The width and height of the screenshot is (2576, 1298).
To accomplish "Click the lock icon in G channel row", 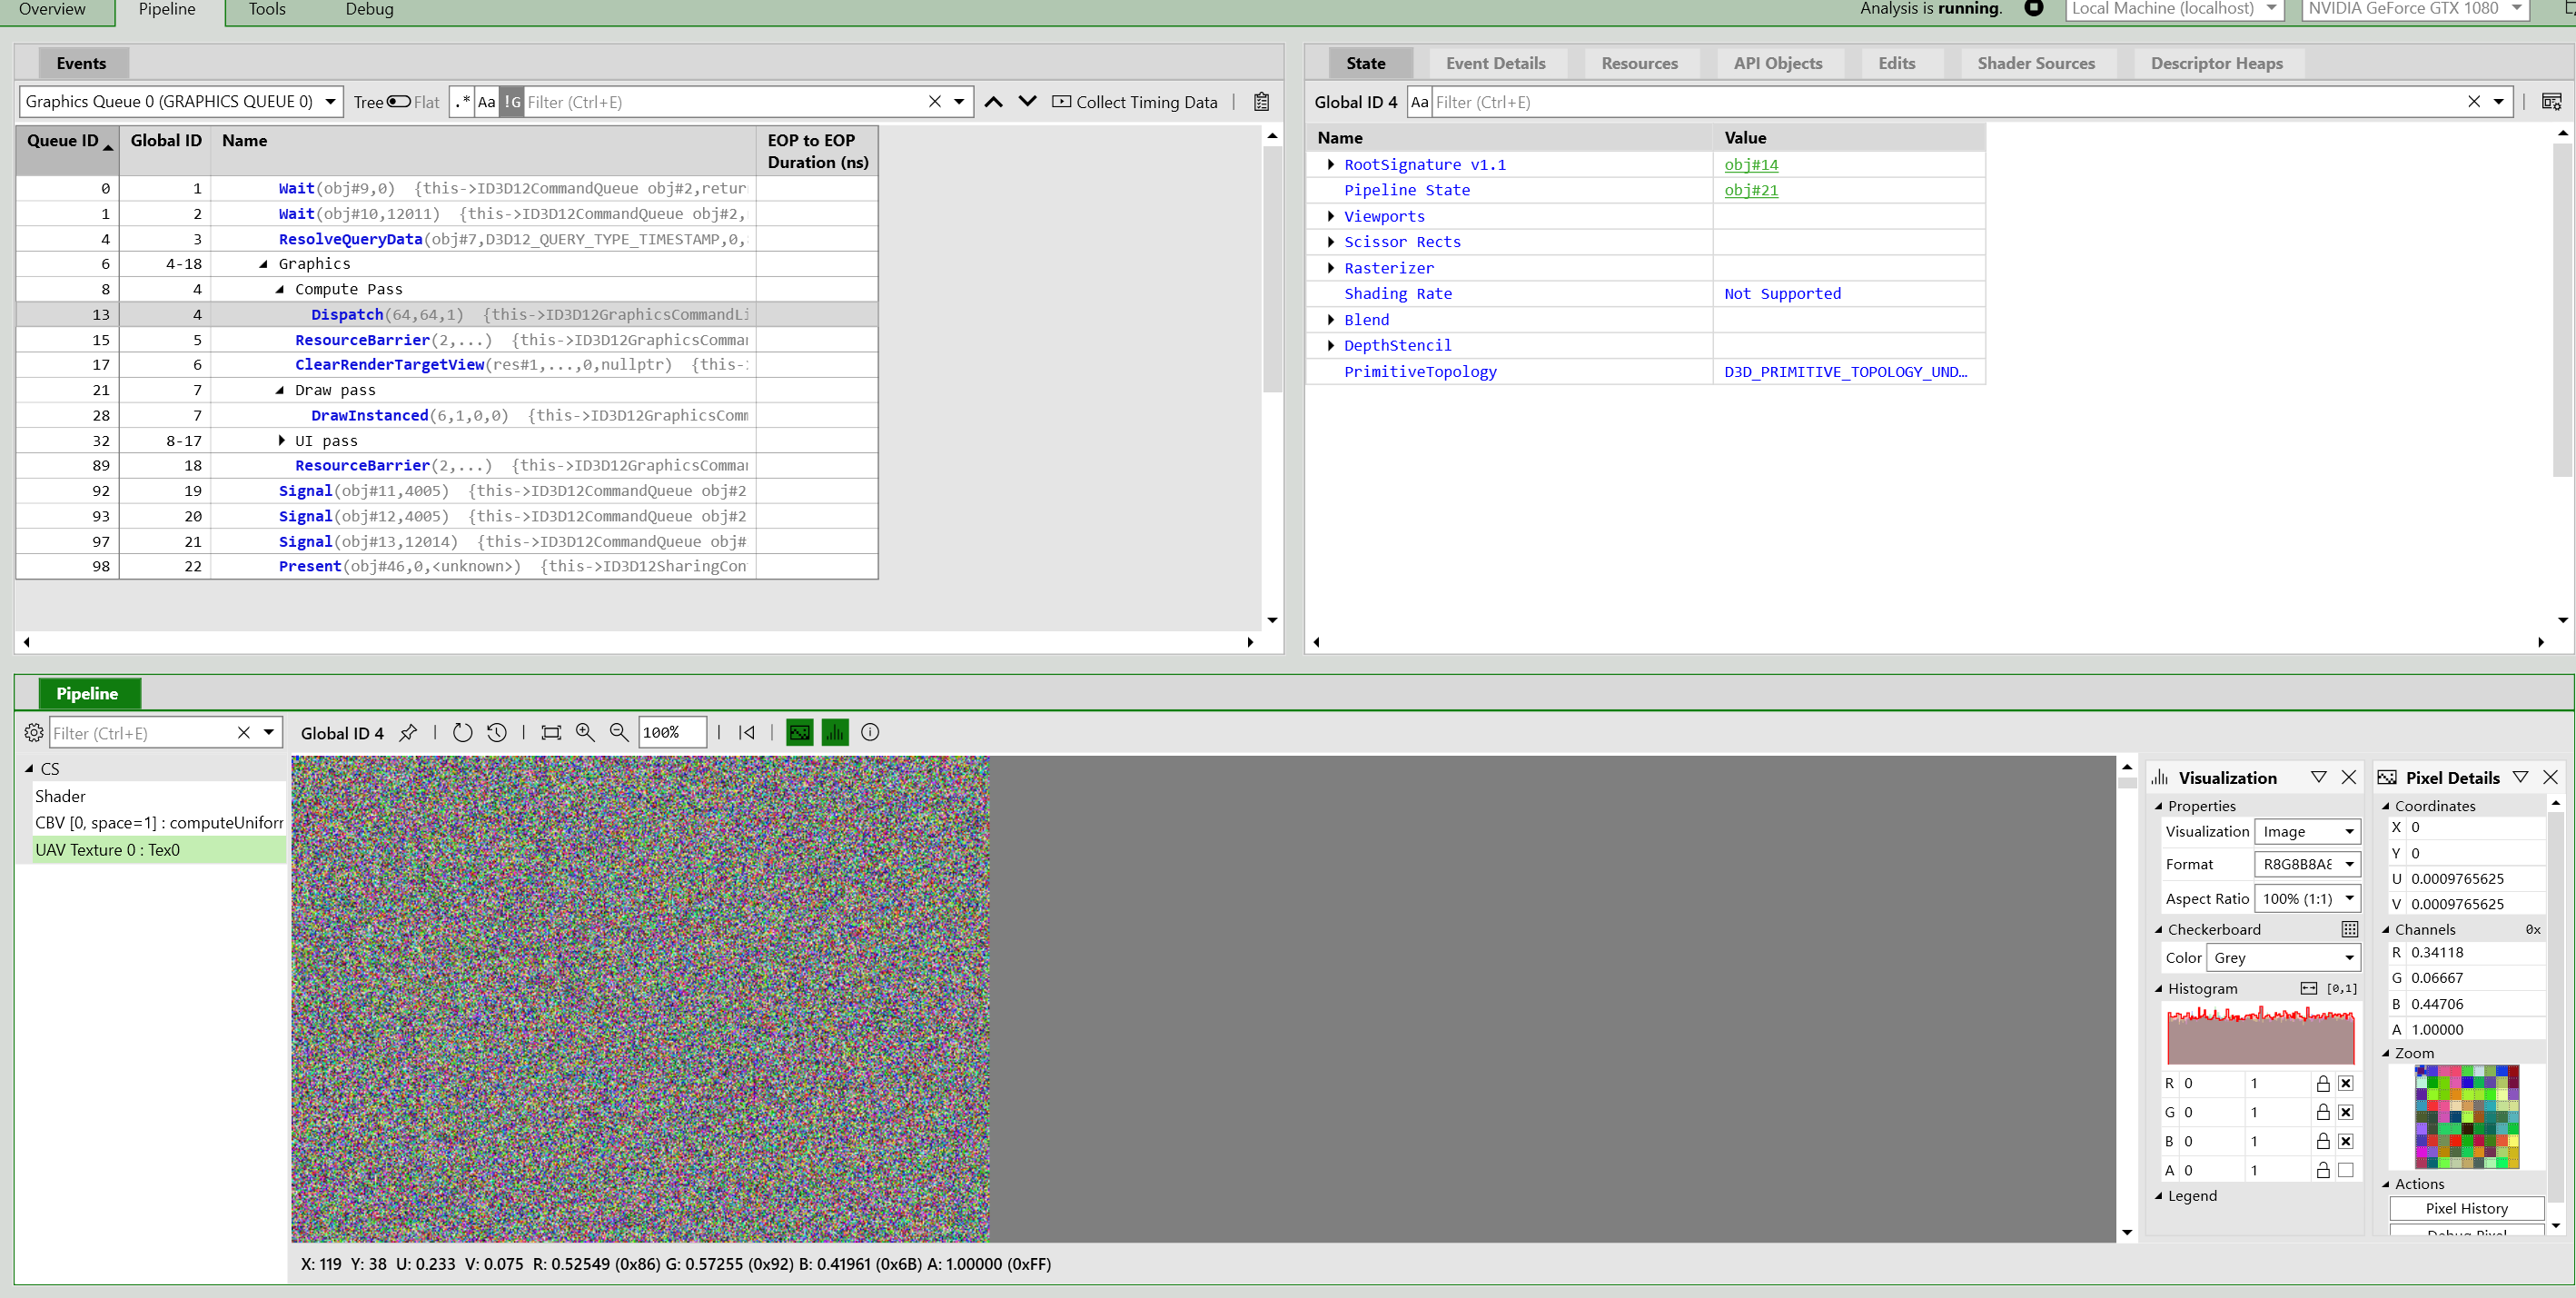I will point(2323,1112).
